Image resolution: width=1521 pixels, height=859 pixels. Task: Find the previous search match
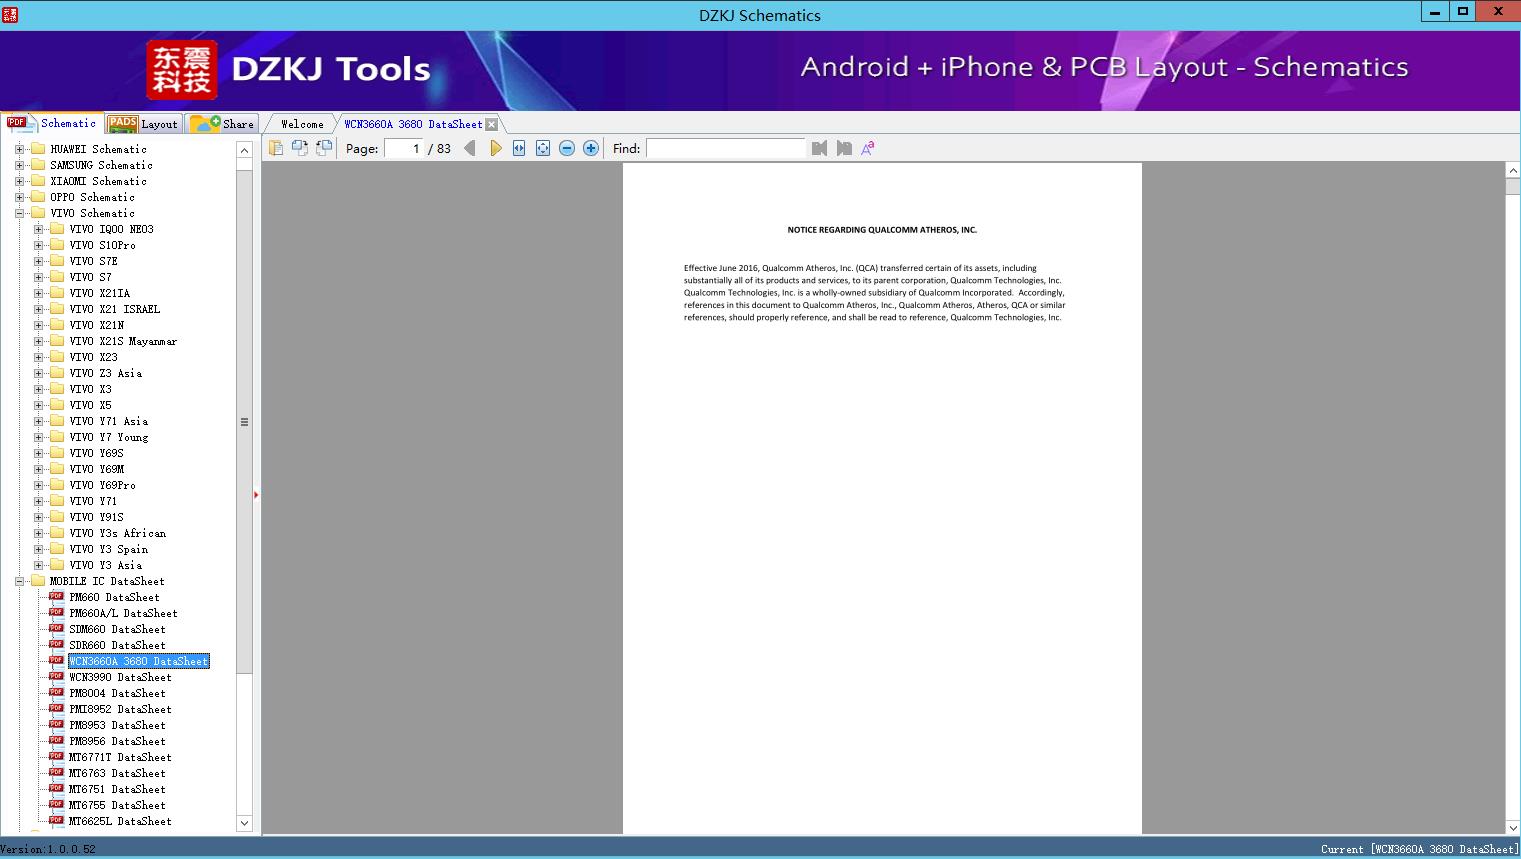[820, 148]
